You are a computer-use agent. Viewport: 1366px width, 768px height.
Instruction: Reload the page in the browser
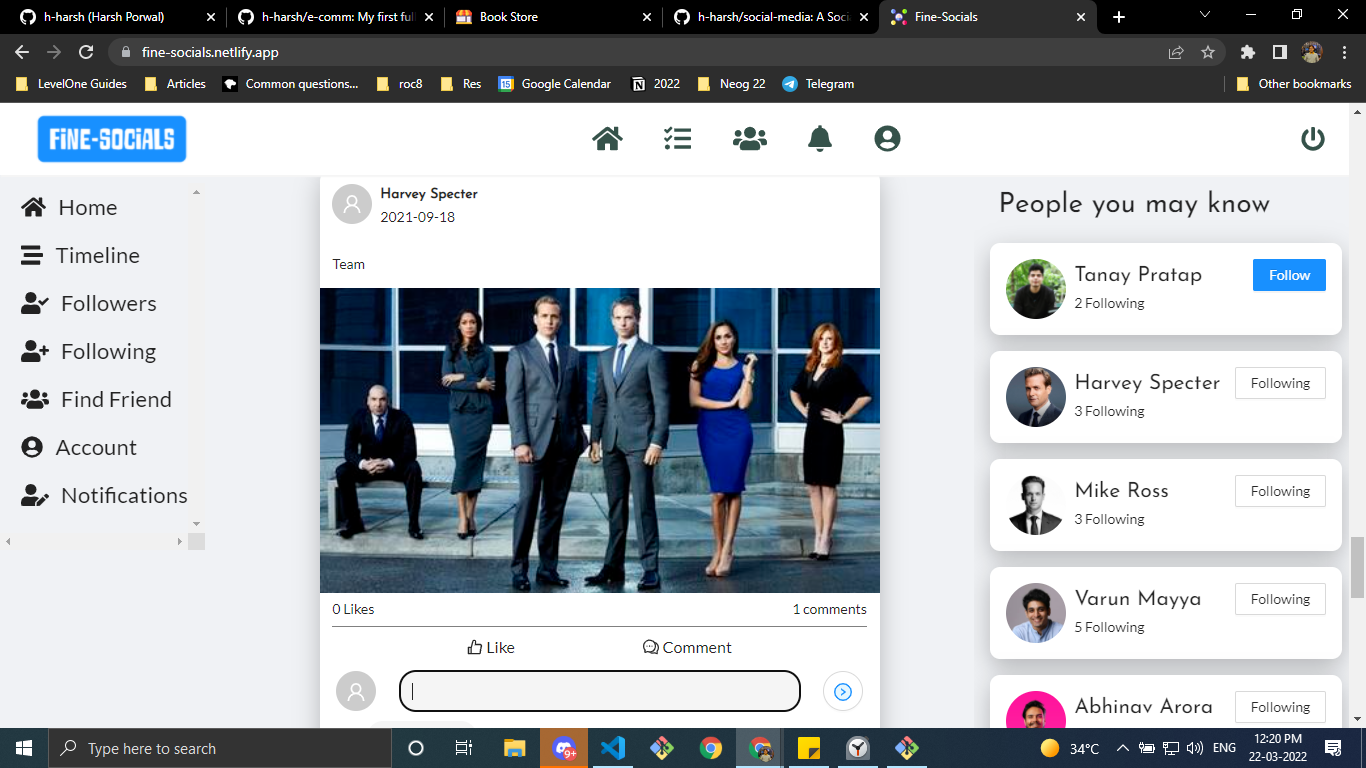pyautogui.click(x=87, y=52)
